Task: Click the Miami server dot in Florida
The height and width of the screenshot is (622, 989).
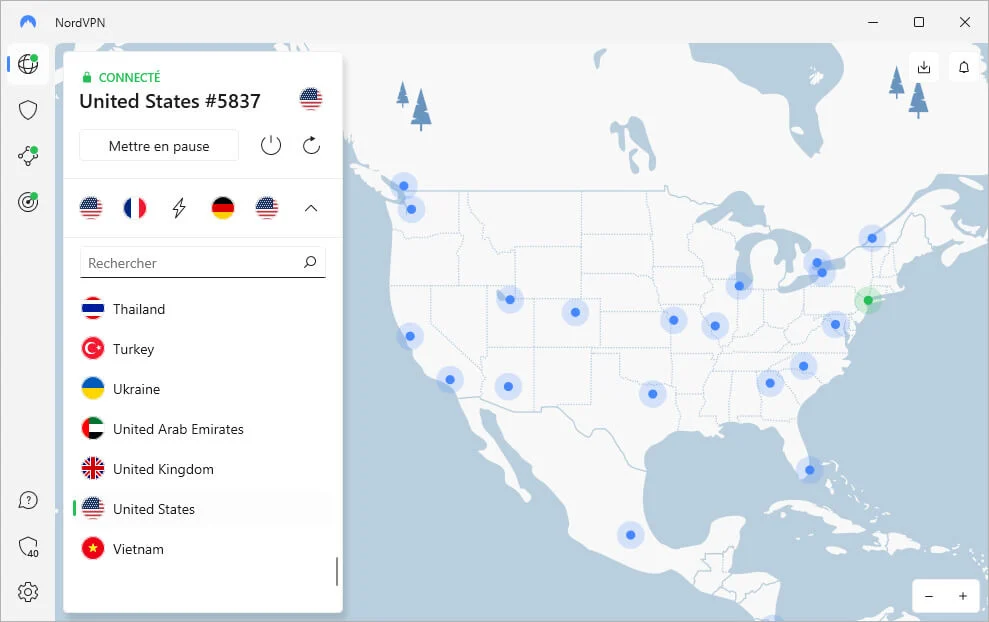Action: pyautogui.click(x=810, y=470)
